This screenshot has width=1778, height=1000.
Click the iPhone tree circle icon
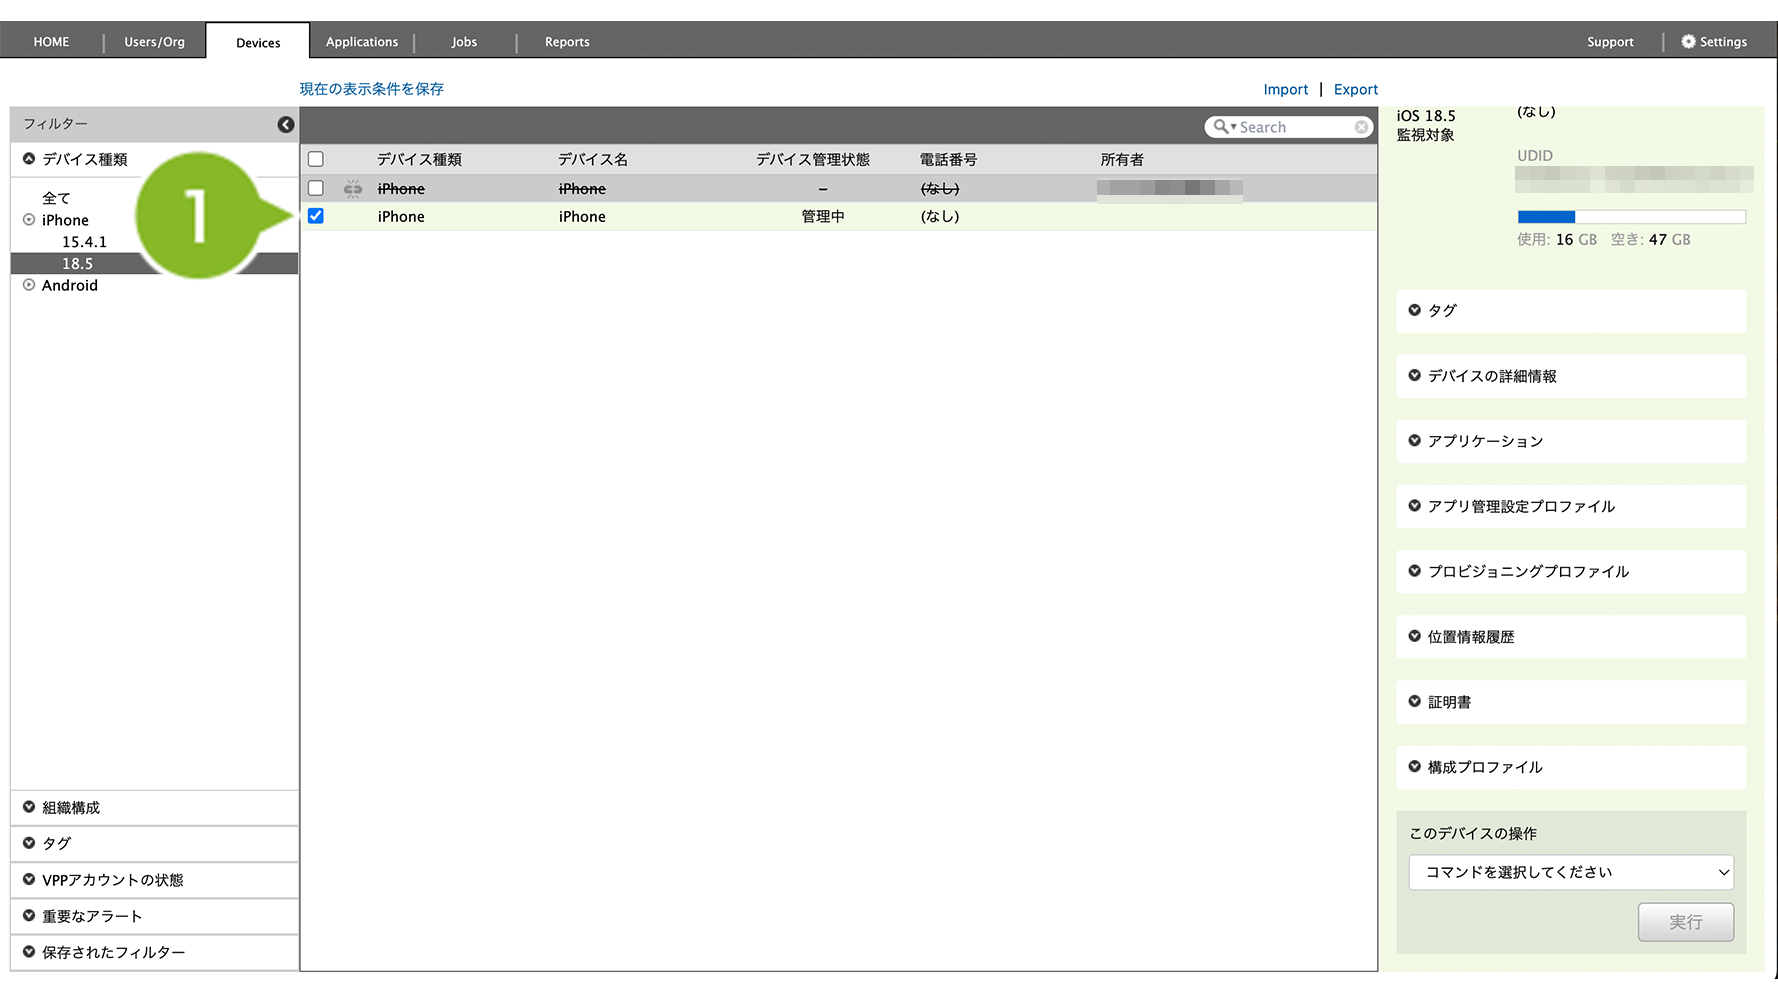pos(29,220)
